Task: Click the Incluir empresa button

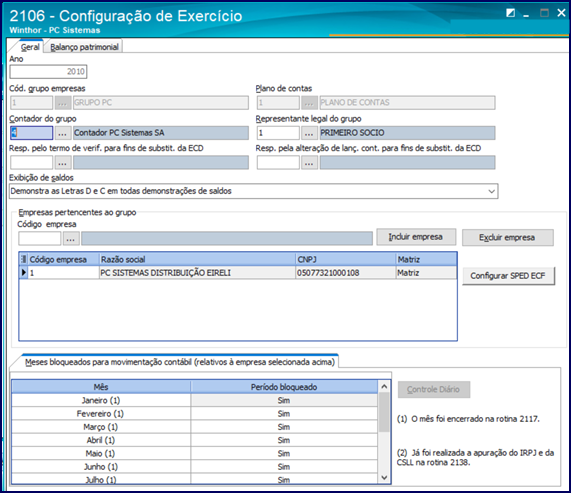Action: pos(416,237)
